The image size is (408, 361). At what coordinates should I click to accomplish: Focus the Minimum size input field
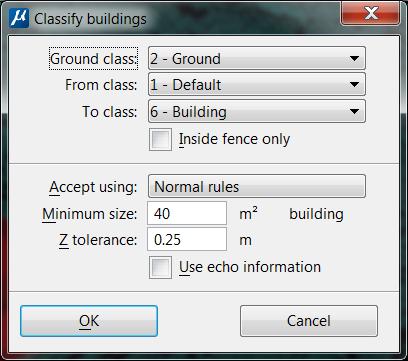(187, 213)
